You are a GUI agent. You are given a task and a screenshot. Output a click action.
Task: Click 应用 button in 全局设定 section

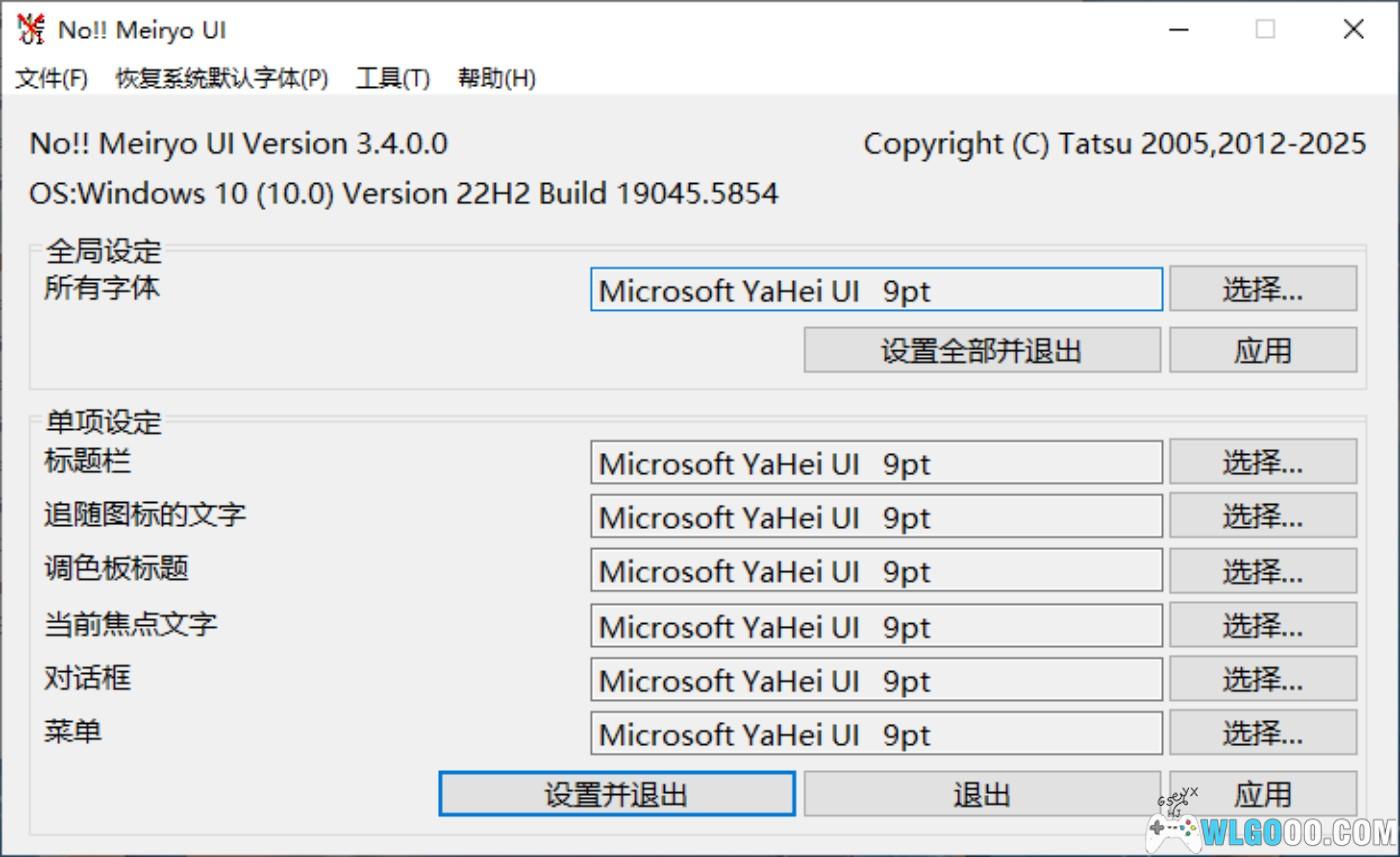click(1262, 351)
